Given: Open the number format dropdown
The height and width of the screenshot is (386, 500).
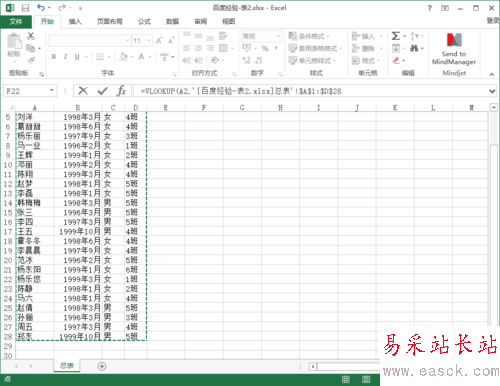Looking at the screenshot, I should [278, 36].
